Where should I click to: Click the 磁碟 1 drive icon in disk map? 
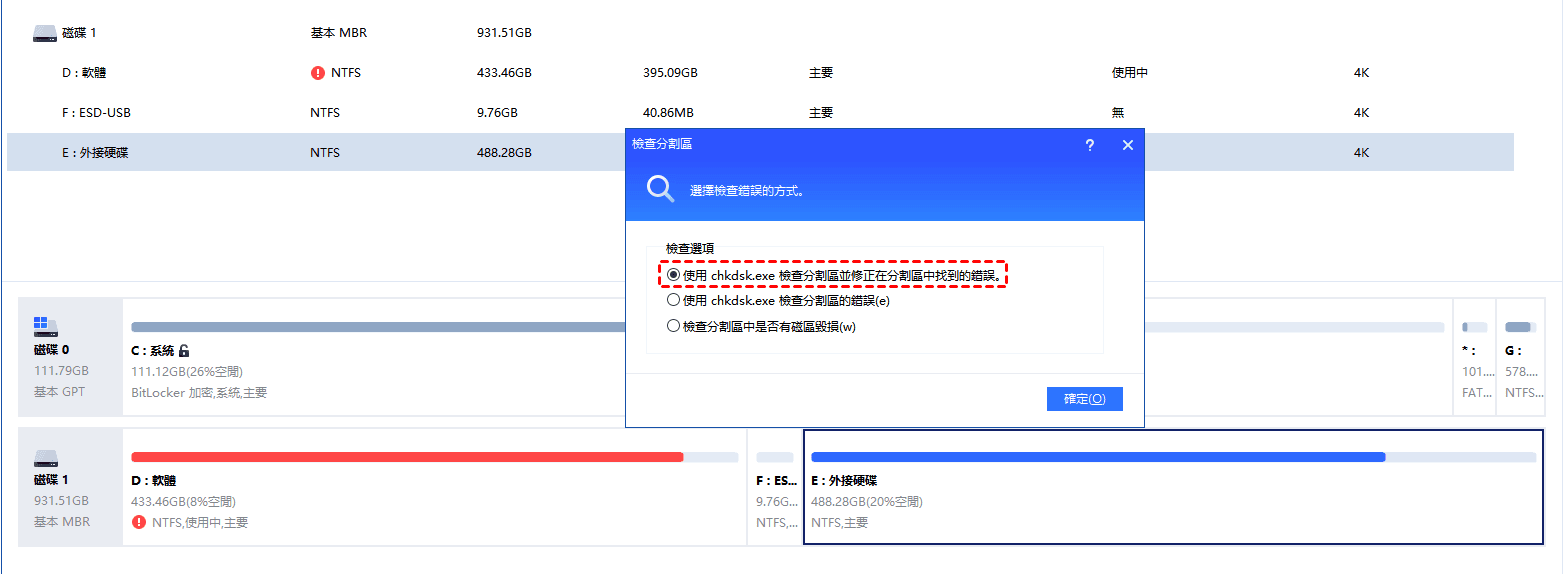pos(45,459)
